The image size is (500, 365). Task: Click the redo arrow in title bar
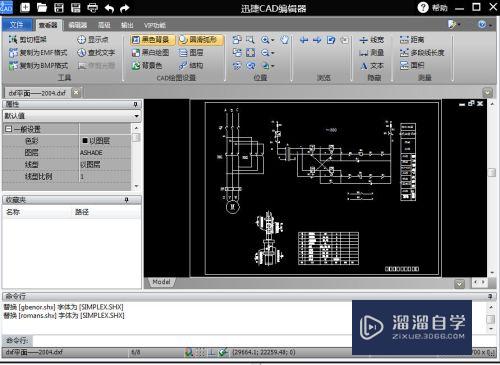(x=125, y=8)
